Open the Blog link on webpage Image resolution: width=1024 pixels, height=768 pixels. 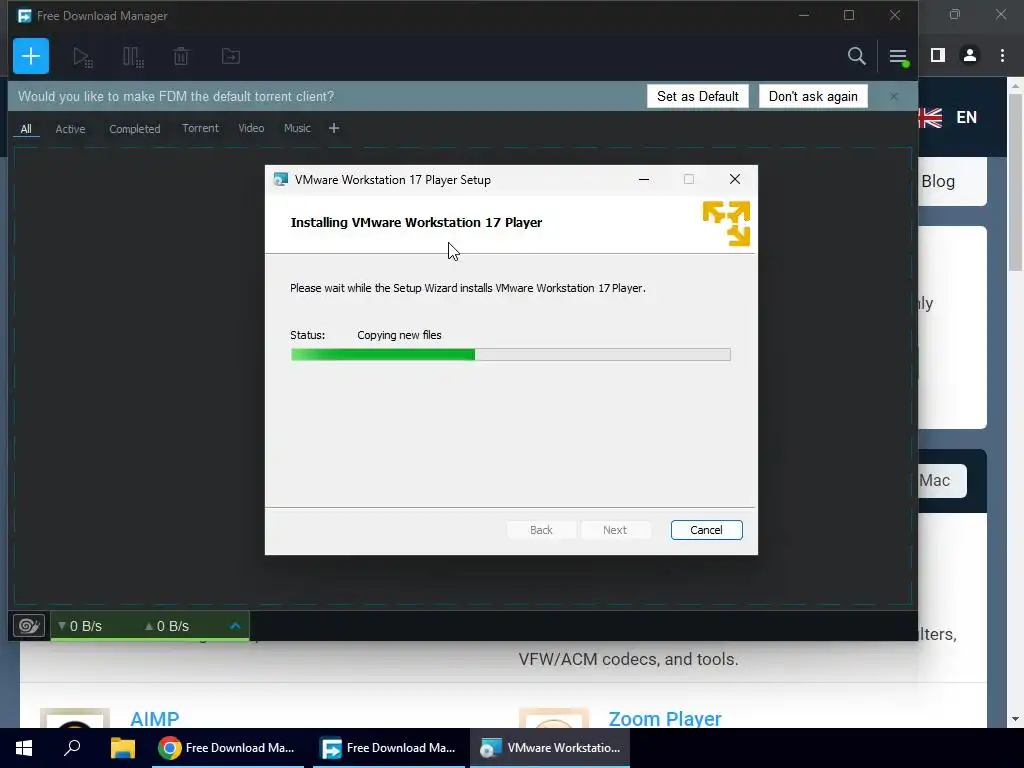[938, 182]
